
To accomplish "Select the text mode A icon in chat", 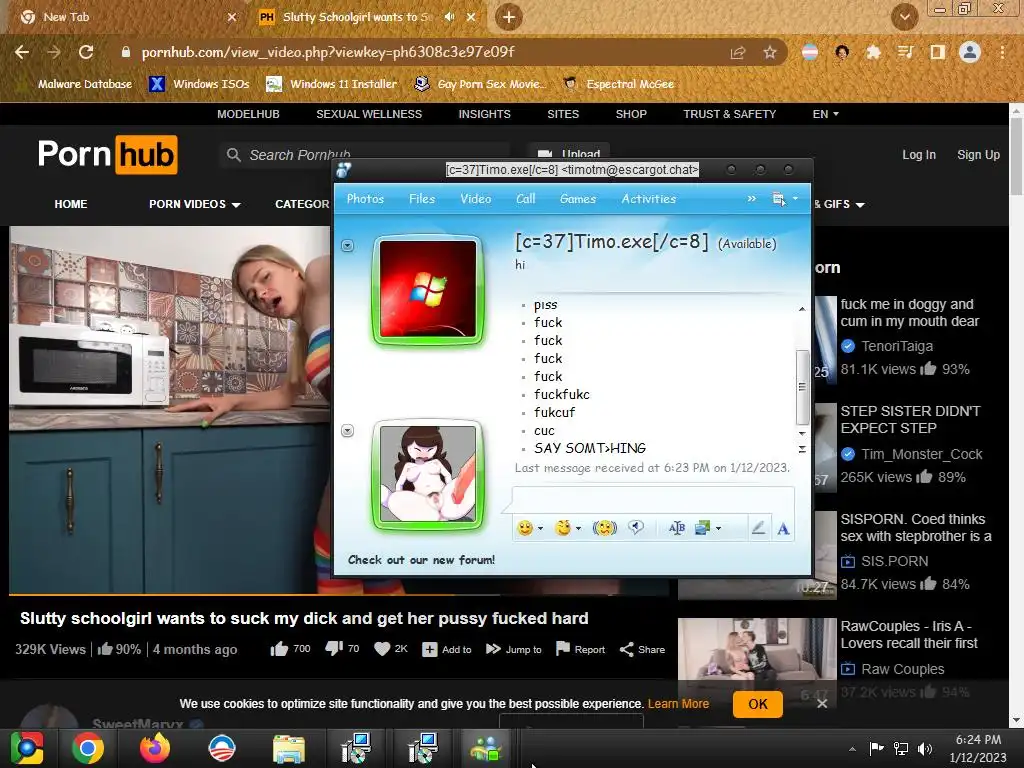I will (x=783, y=528).
